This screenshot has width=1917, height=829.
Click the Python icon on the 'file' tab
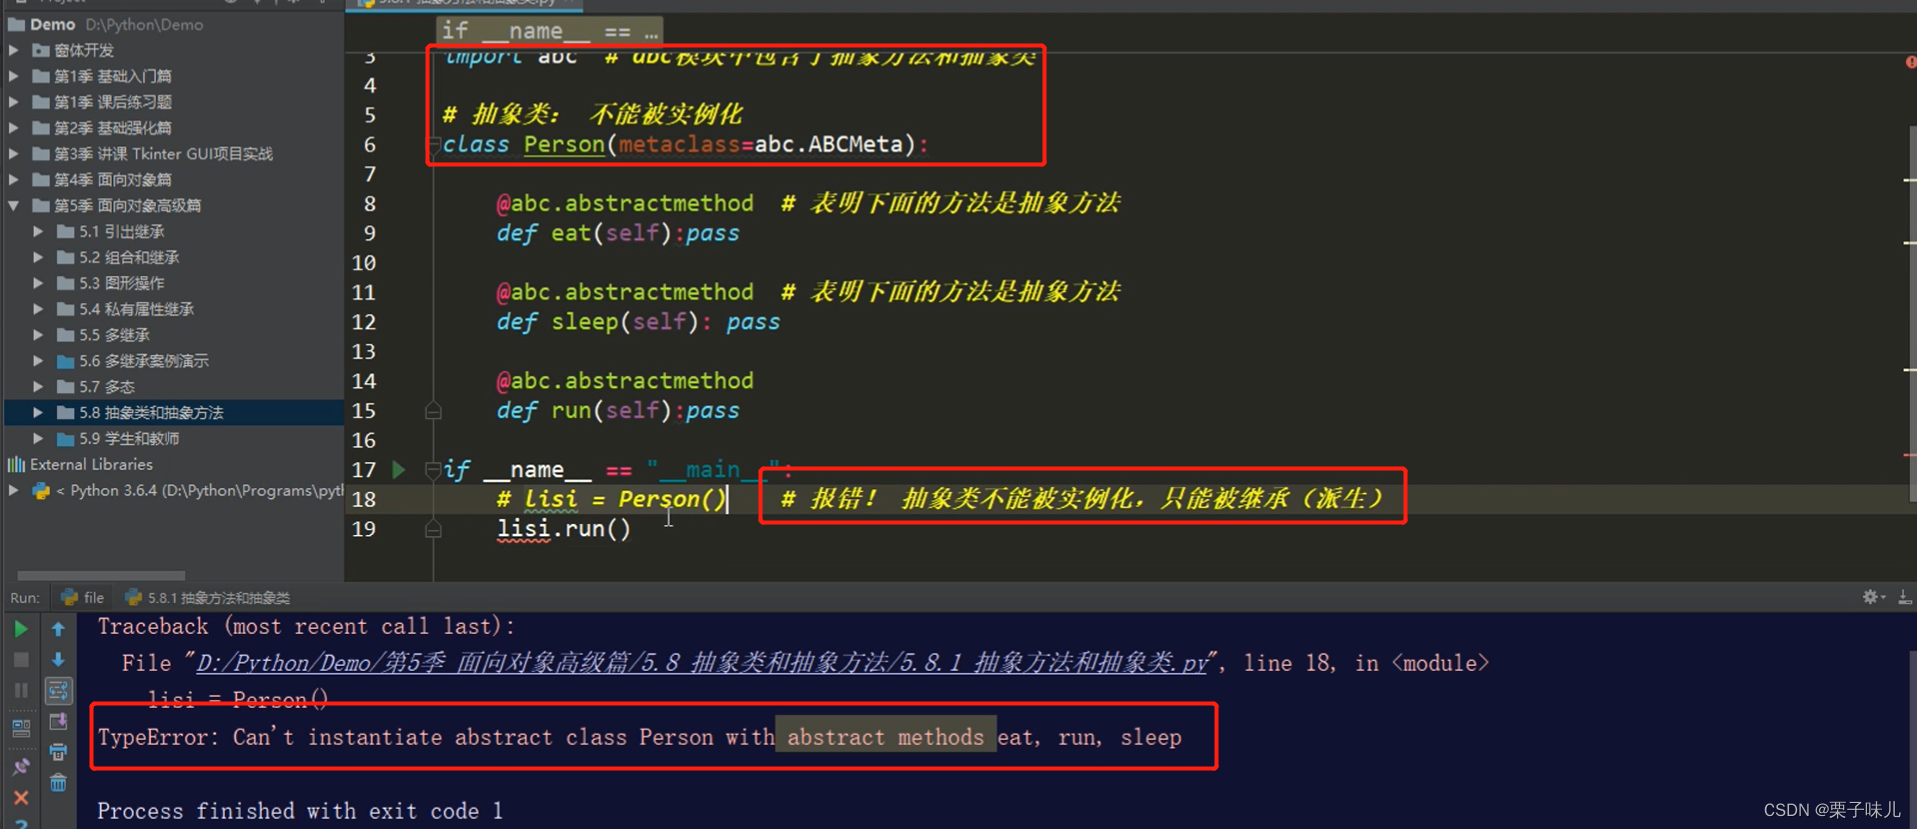click(x=69, y=597)
